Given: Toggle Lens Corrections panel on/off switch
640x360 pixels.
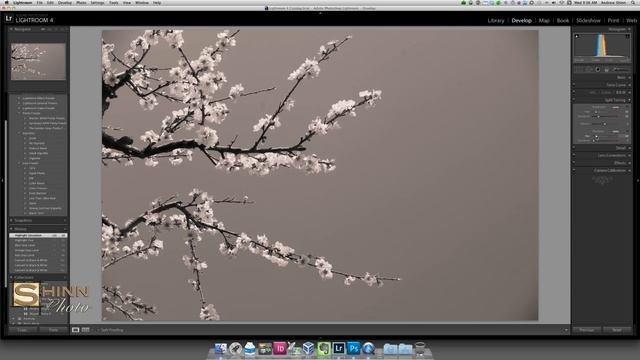Looking at the screenshot, I should pyautogui.click(x=574, y=155).
